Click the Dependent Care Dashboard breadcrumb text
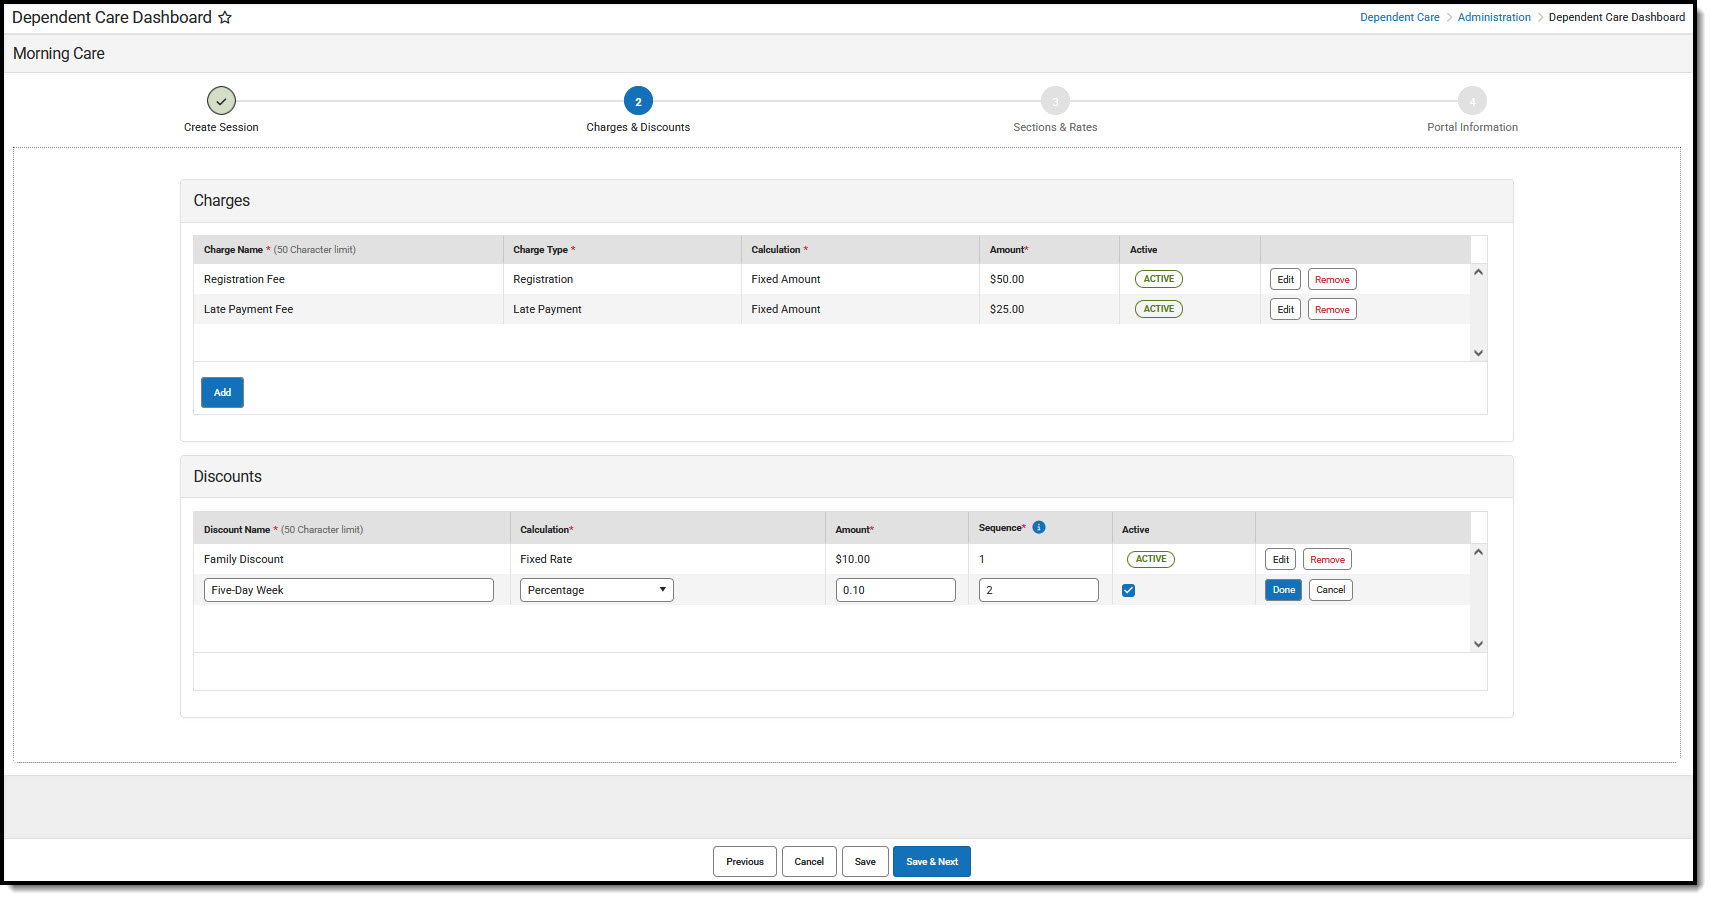The height and width of the screenshot is (900, 1712). [x=1616, y=17]
